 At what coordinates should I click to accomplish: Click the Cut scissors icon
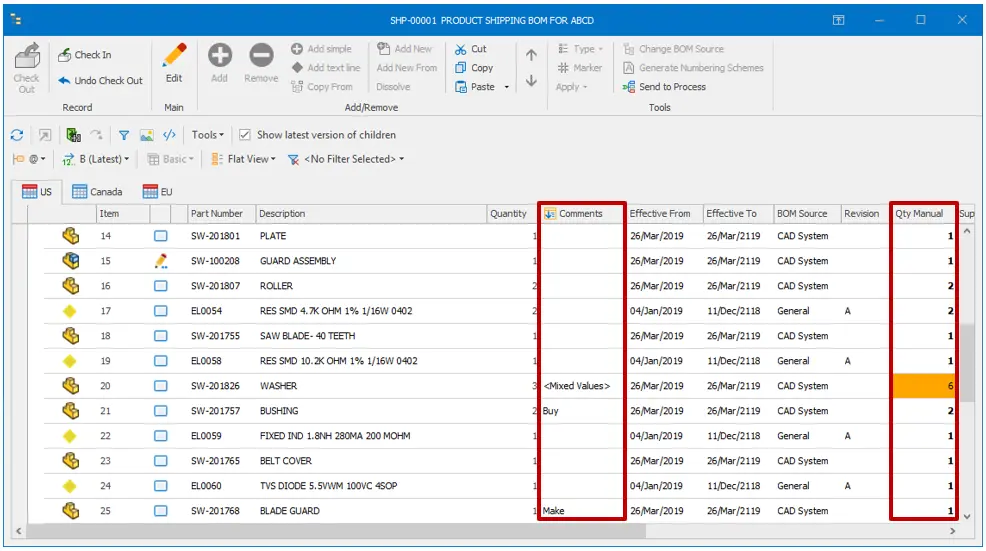(460, 49)
